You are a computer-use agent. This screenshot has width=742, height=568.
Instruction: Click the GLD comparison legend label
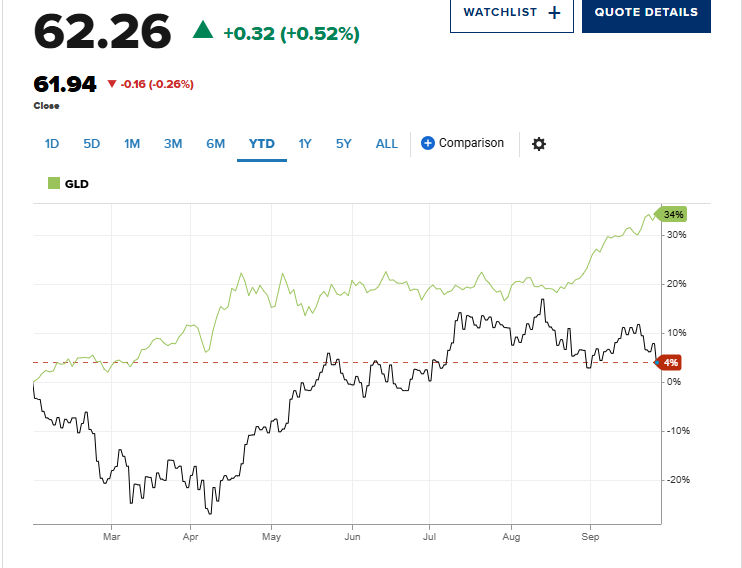77,183
